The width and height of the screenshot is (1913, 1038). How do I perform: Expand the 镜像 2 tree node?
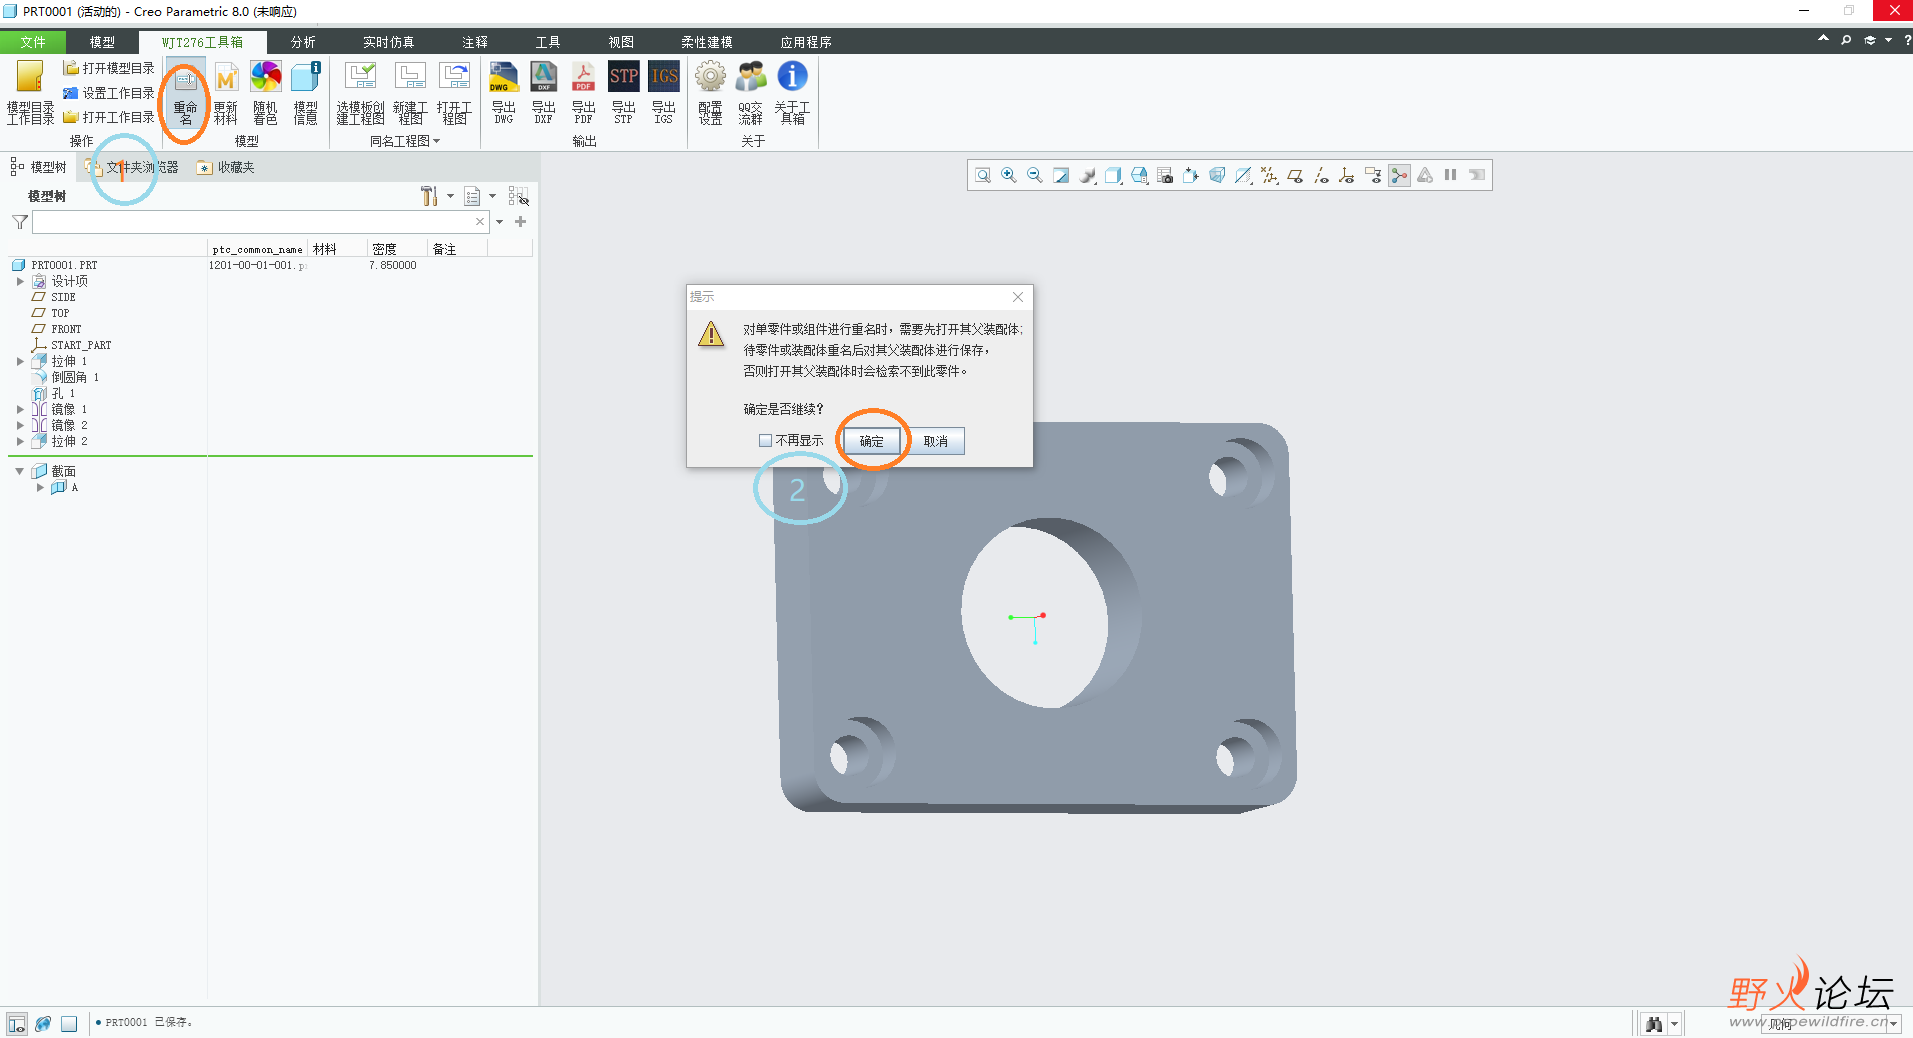tap(20, 426)
